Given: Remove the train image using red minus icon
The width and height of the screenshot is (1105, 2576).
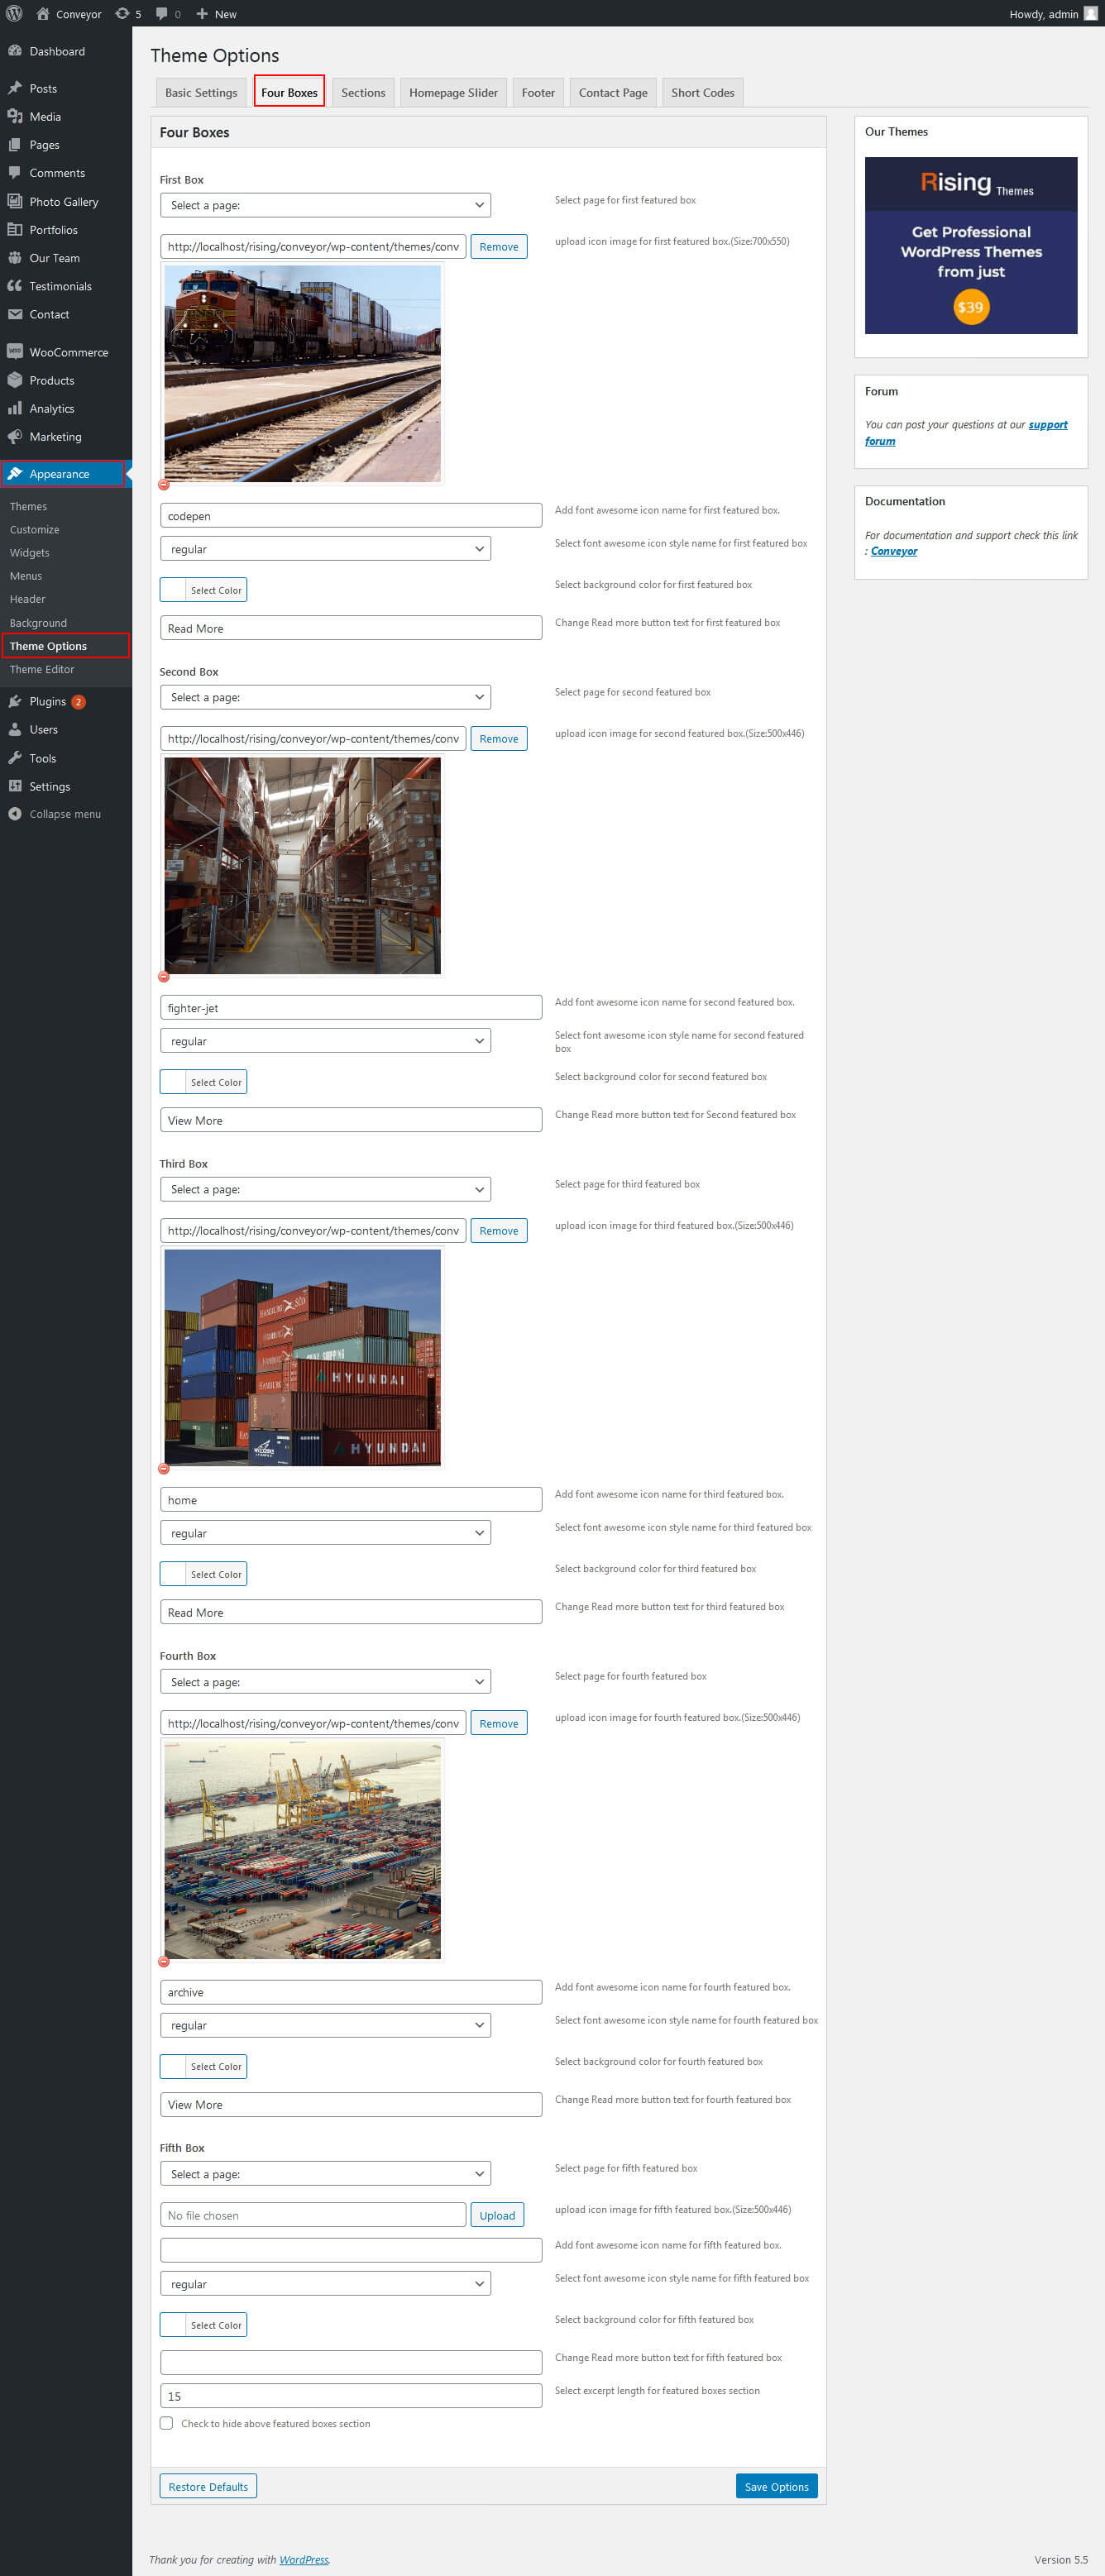Looking at the screenshot, I should (x=164, y=484).
